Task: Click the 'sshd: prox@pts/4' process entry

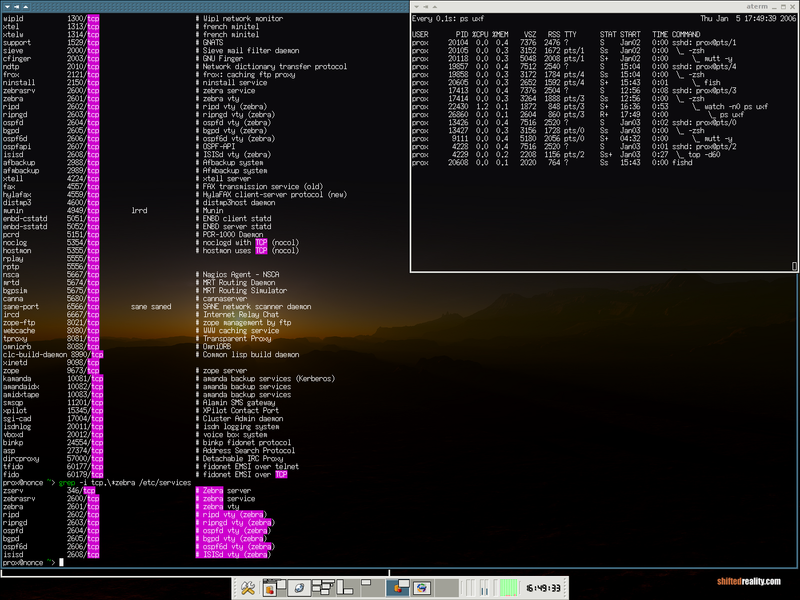Action: [704, 66]
